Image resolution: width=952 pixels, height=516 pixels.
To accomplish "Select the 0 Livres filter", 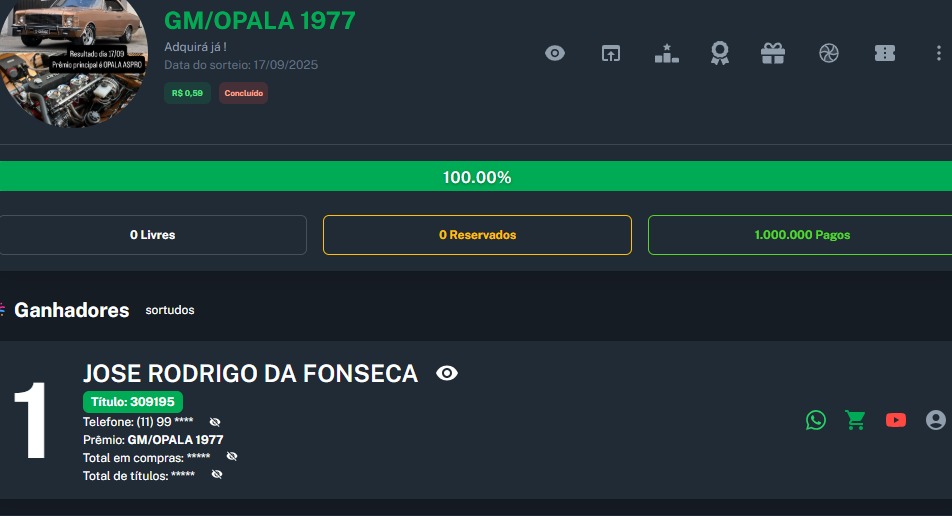I will click(x=153, y=235).
